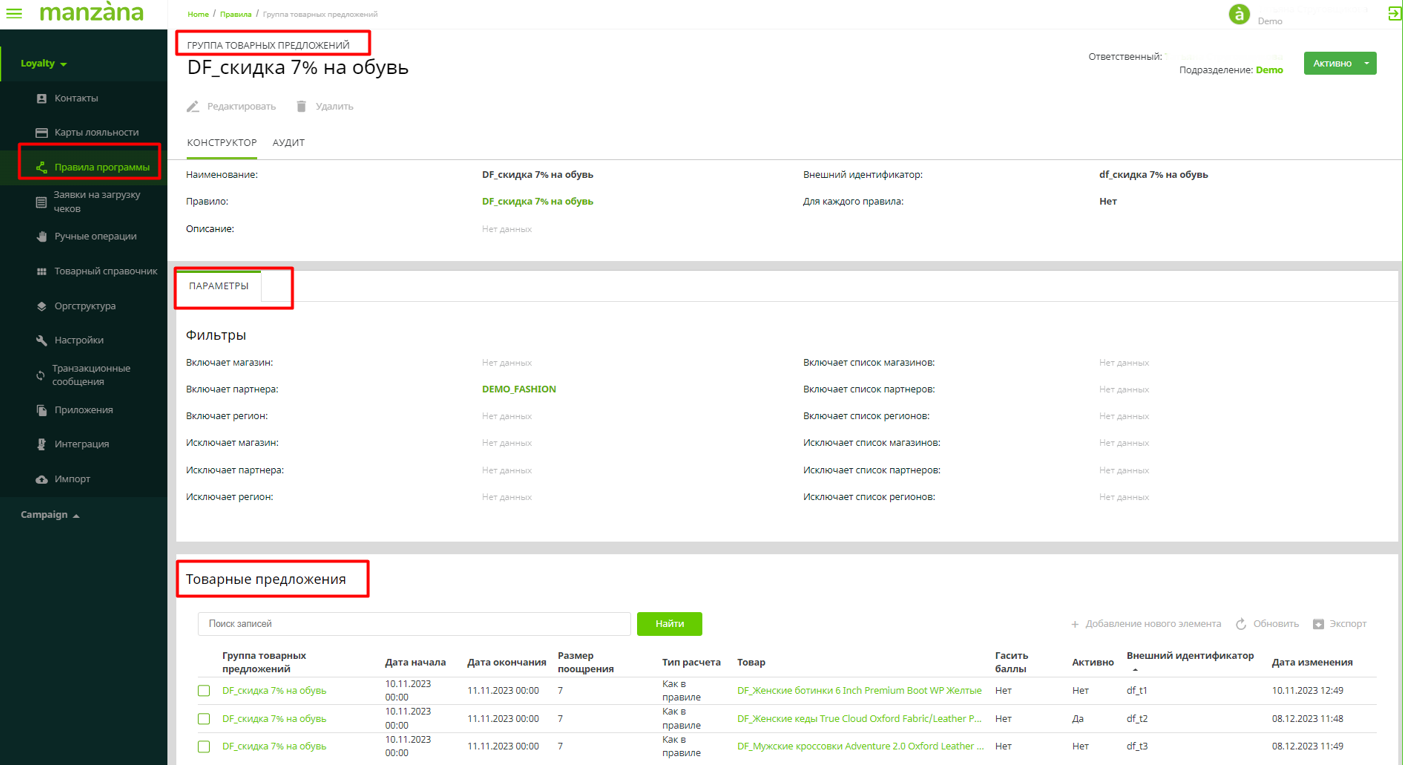Click the Экспорт export icon
This screenshot has width=1403, height=765.
(1318, 624)
